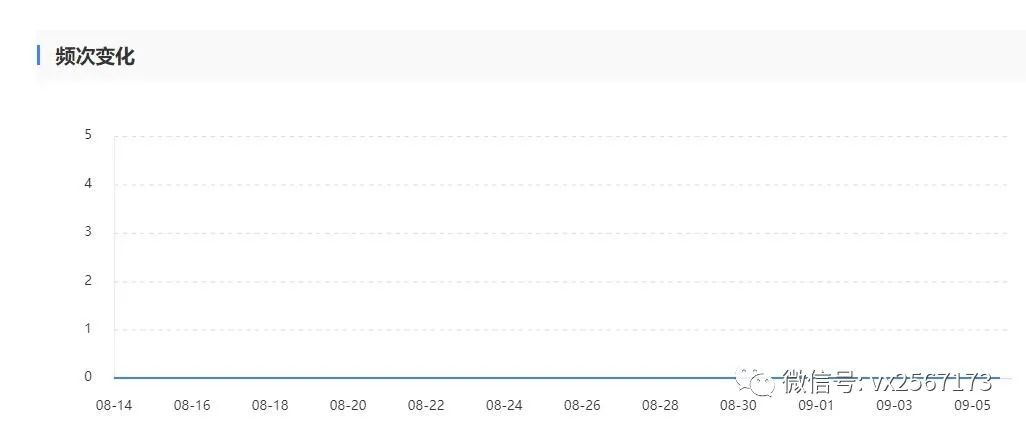
Task: Select the 08-20 date label
Action: click(348, 405)
